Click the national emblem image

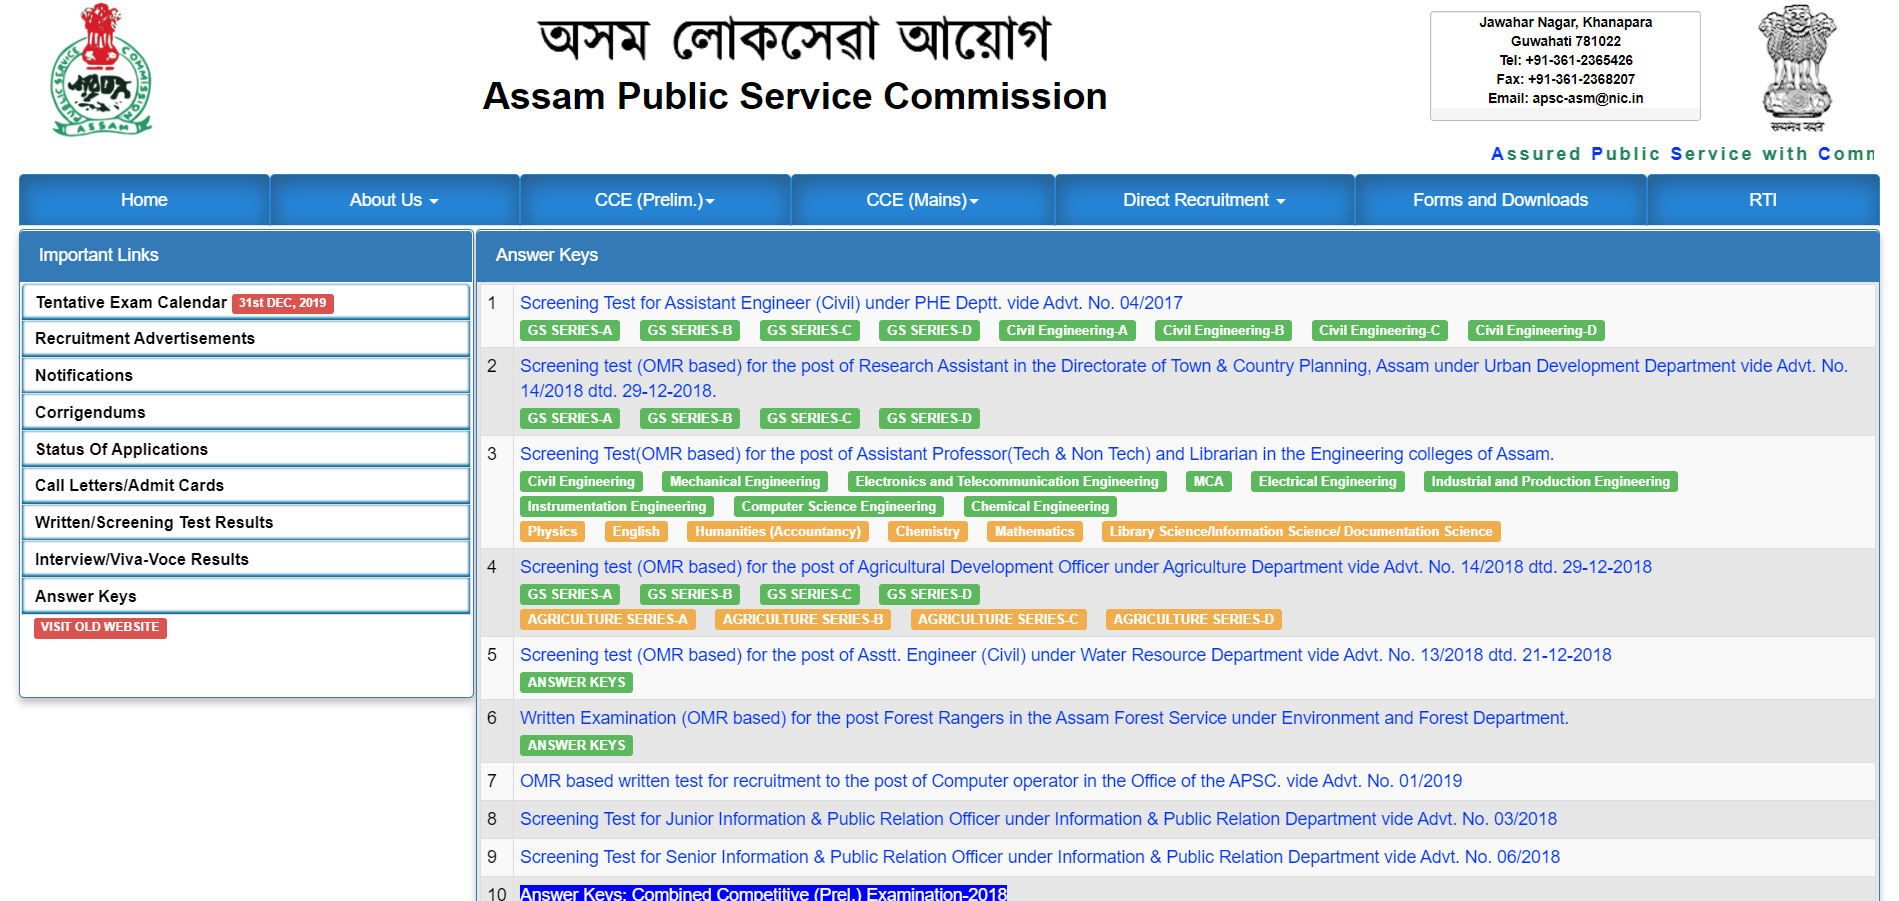point(1797,67)
